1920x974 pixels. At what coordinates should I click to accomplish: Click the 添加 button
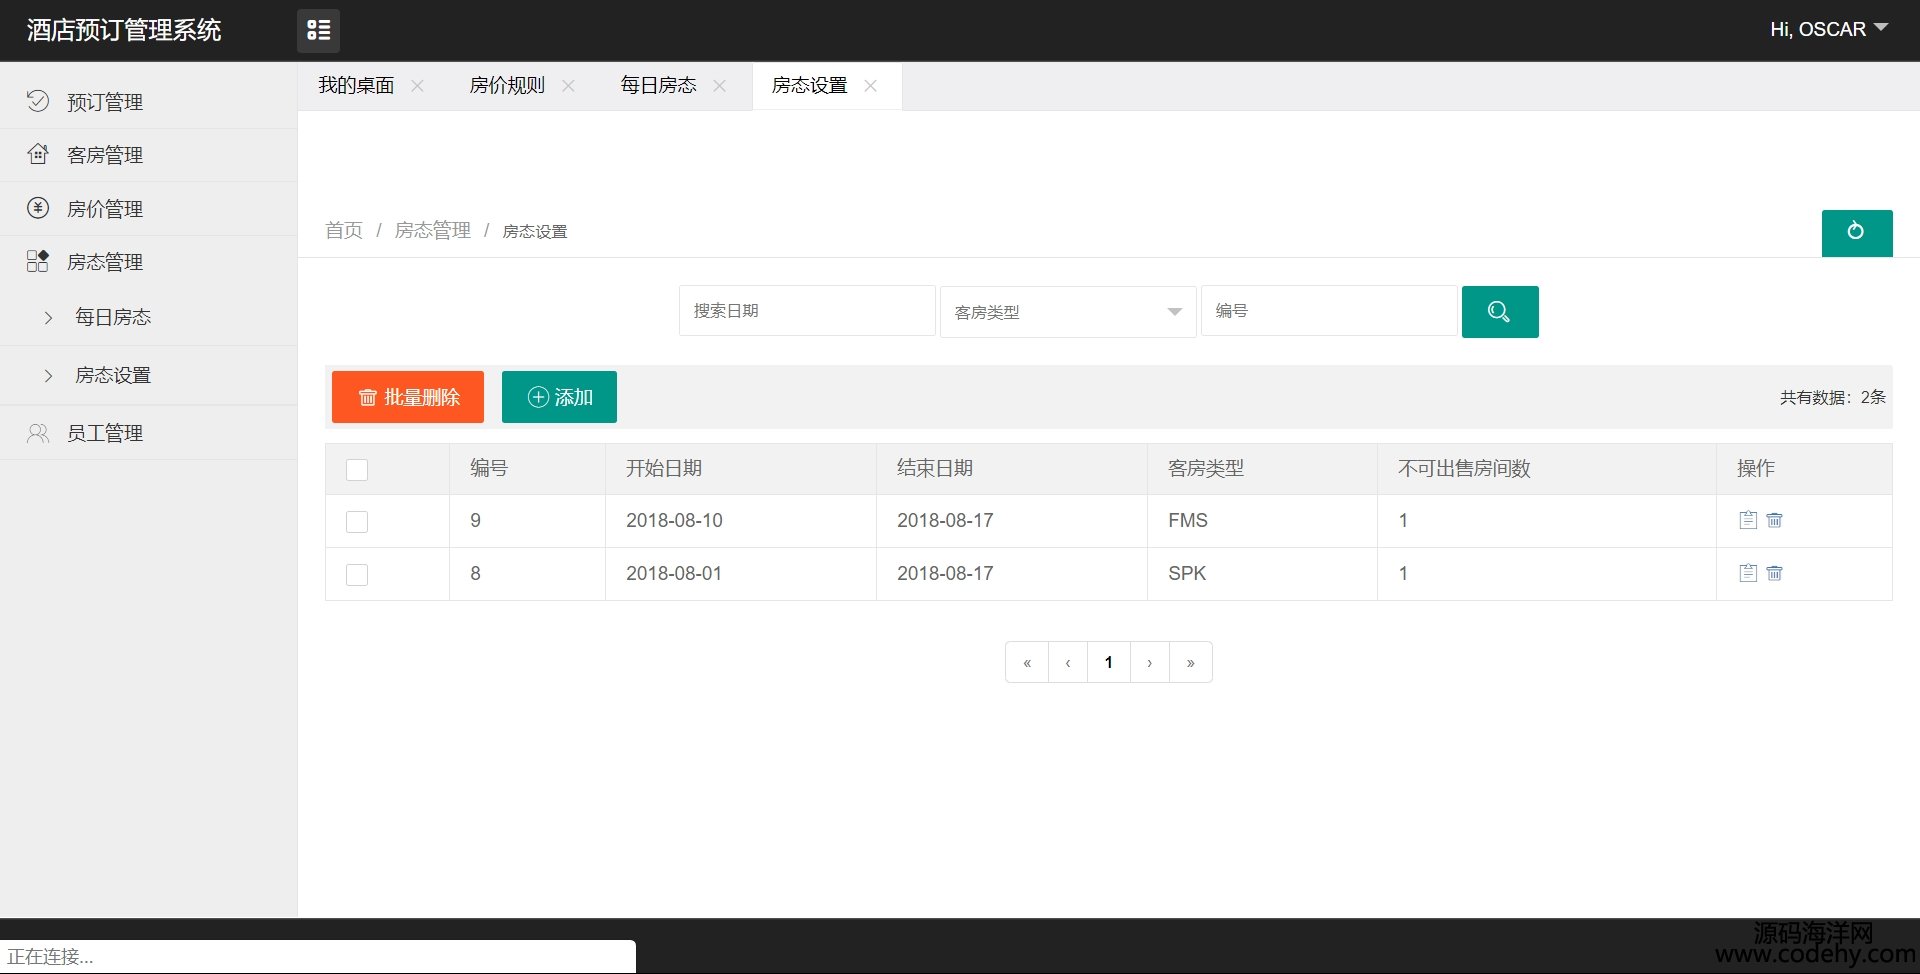point(559,397)
